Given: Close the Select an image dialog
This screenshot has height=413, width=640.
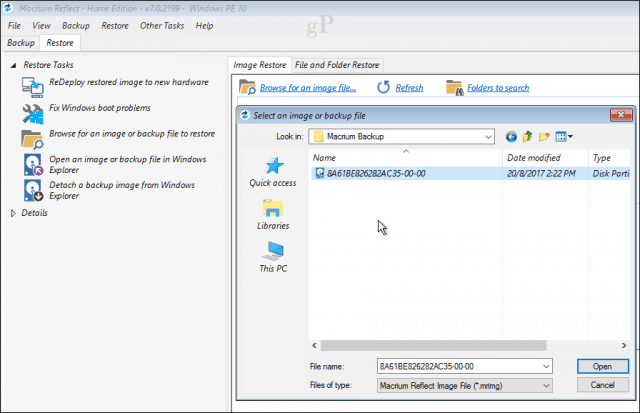Looking at the screenshot, I should [621, 115].
